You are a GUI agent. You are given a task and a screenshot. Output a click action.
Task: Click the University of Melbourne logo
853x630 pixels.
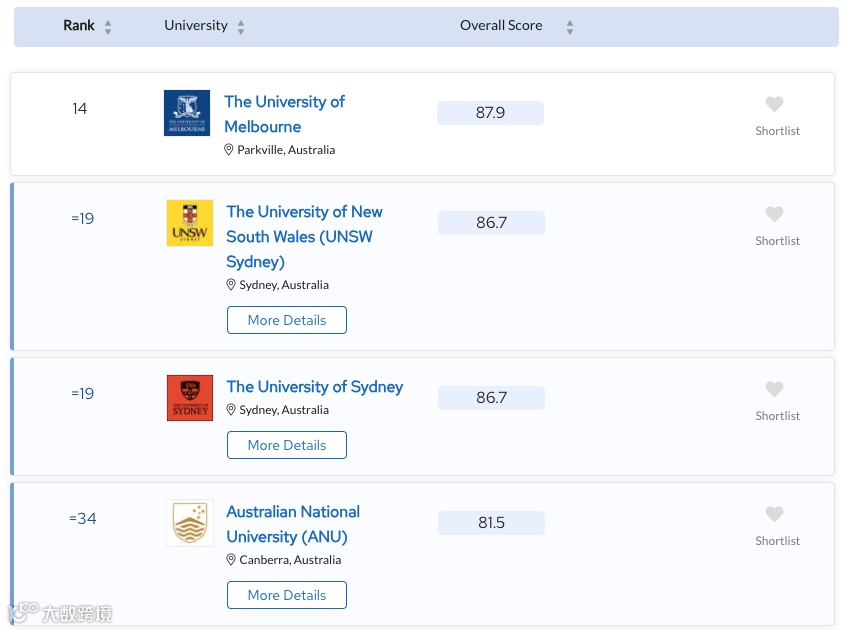click(x=187, y=113)
